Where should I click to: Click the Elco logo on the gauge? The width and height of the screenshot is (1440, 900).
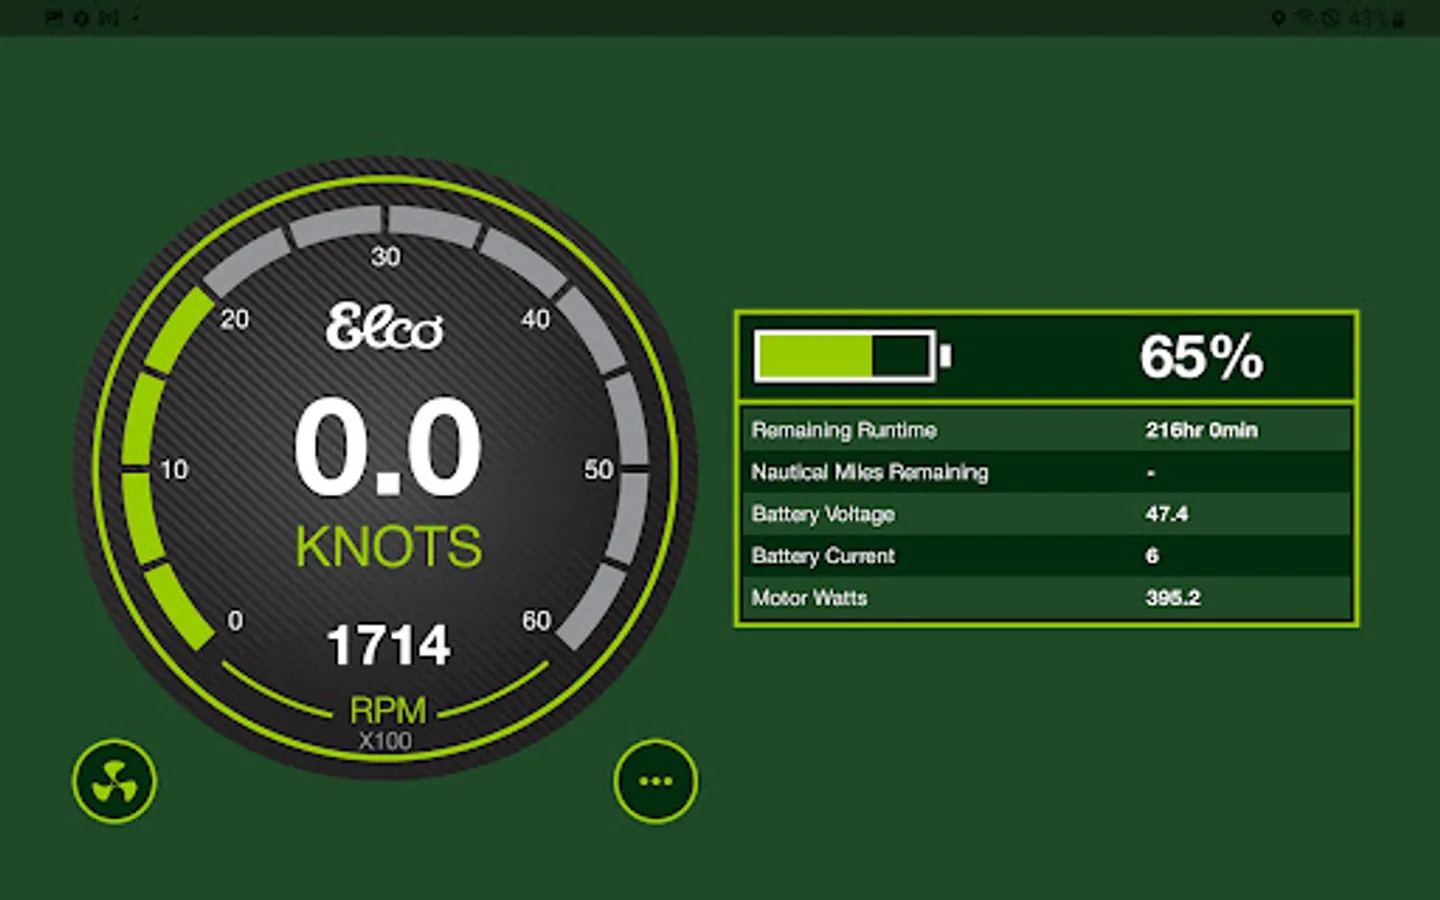pyautogui.click(x=385, y=327)
